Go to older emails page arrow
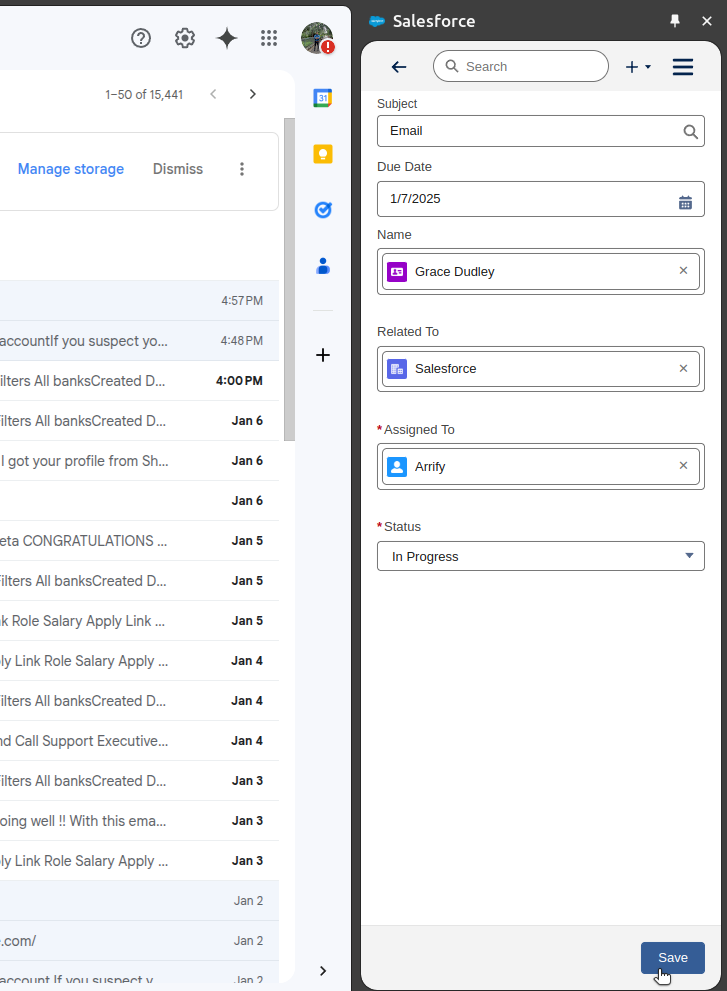 coord(253,94)
